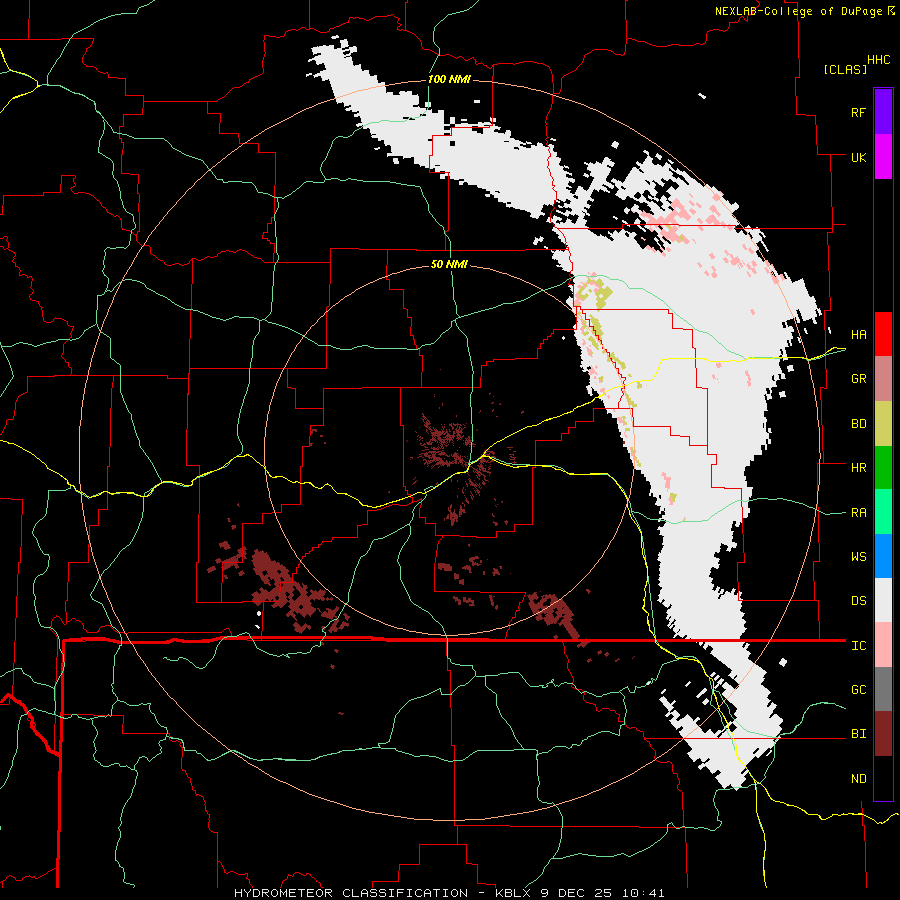Viewport: 900px width, 900px height.
Task: Click the RF legend label
Action: pyautogui.click(x=858, y=112)
